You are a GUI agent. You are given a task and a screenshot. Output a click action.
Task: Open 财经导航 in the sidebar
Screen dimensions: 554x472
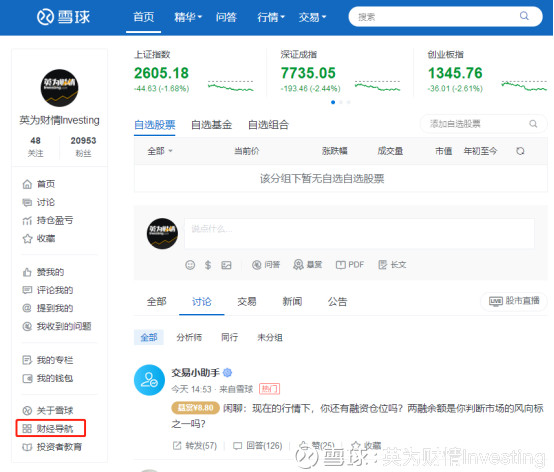pos(48,429)
